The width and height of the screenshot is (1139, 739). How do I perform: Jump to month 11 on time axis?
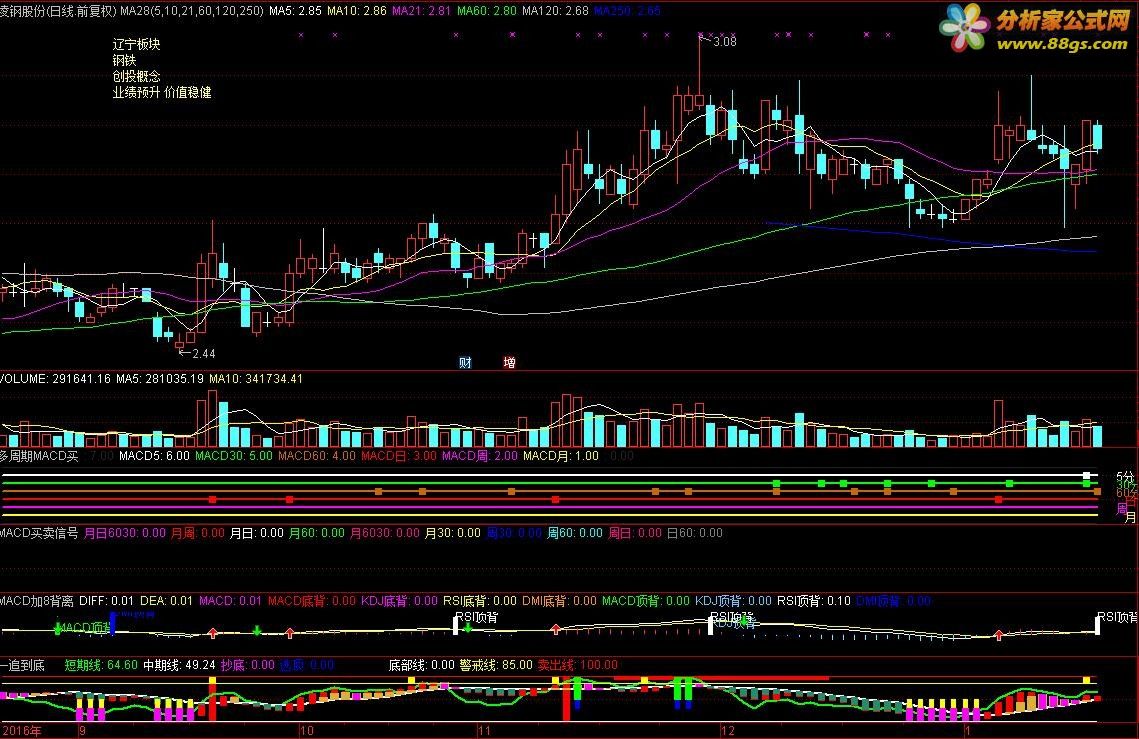[485, 730]
